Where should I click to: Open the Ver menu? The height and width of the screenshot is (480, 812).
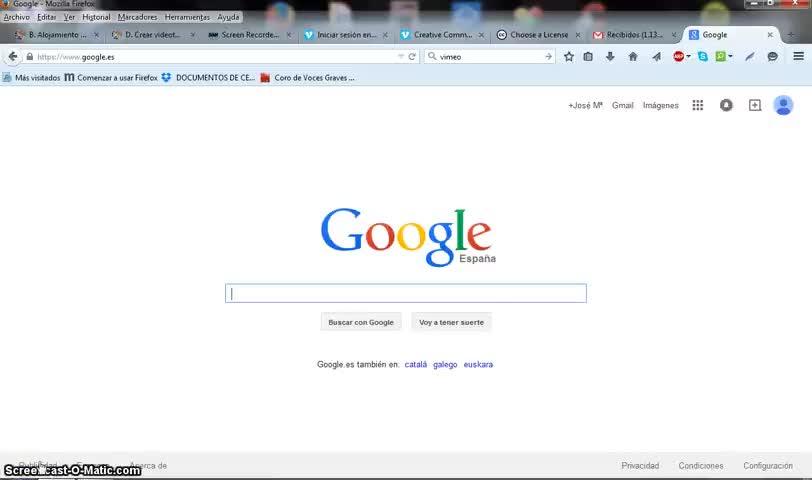click(x=69, y=17)
